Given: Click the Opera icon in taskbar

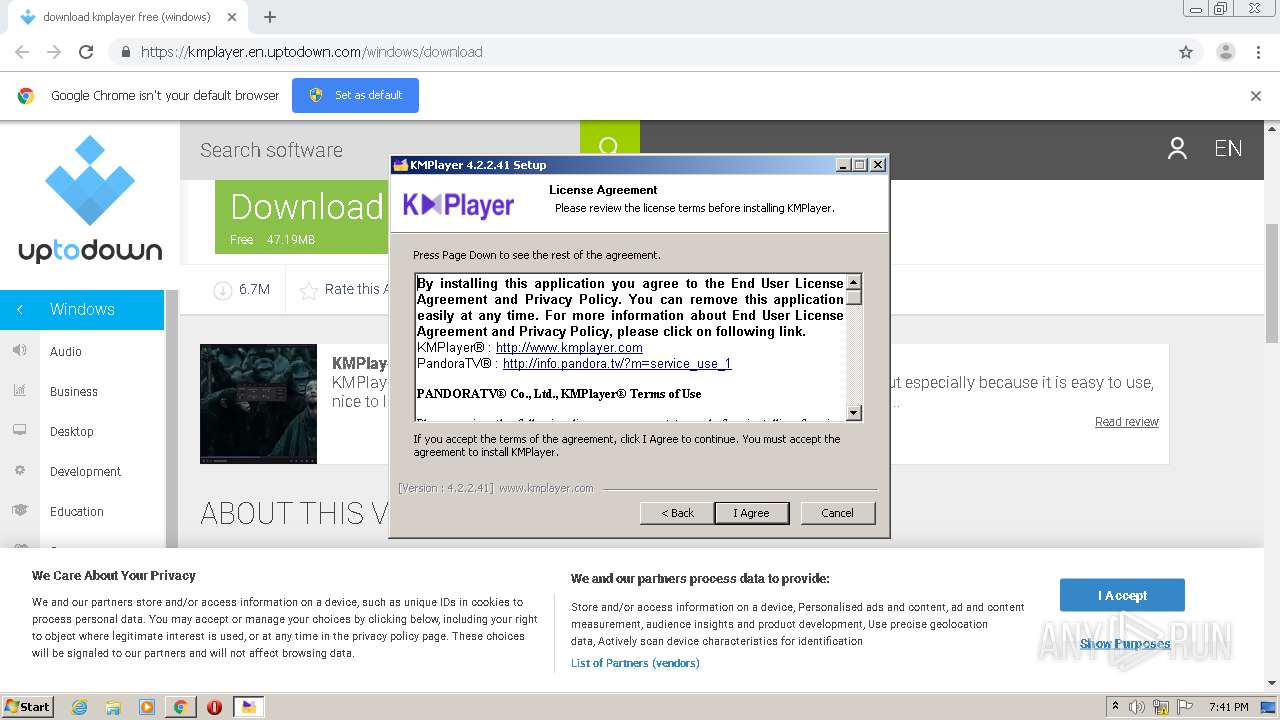Looking at the screenshot, I should click(214, 707).
